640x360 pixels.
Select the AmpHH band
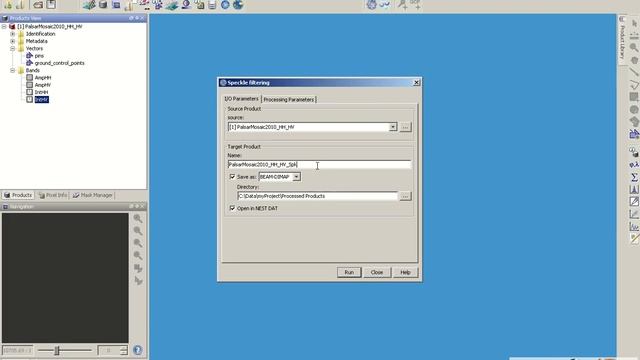coord(43,78)
